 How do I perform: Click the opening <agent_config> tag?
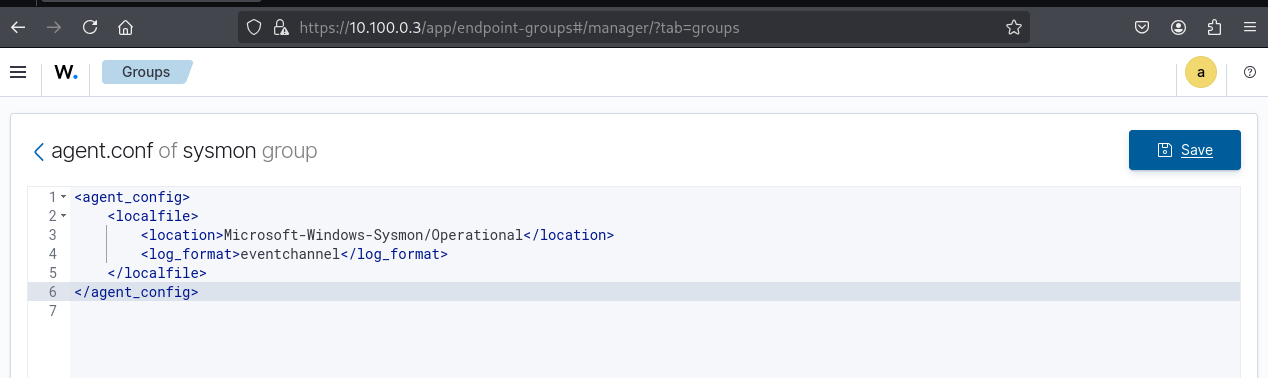[x=132, y=197]
